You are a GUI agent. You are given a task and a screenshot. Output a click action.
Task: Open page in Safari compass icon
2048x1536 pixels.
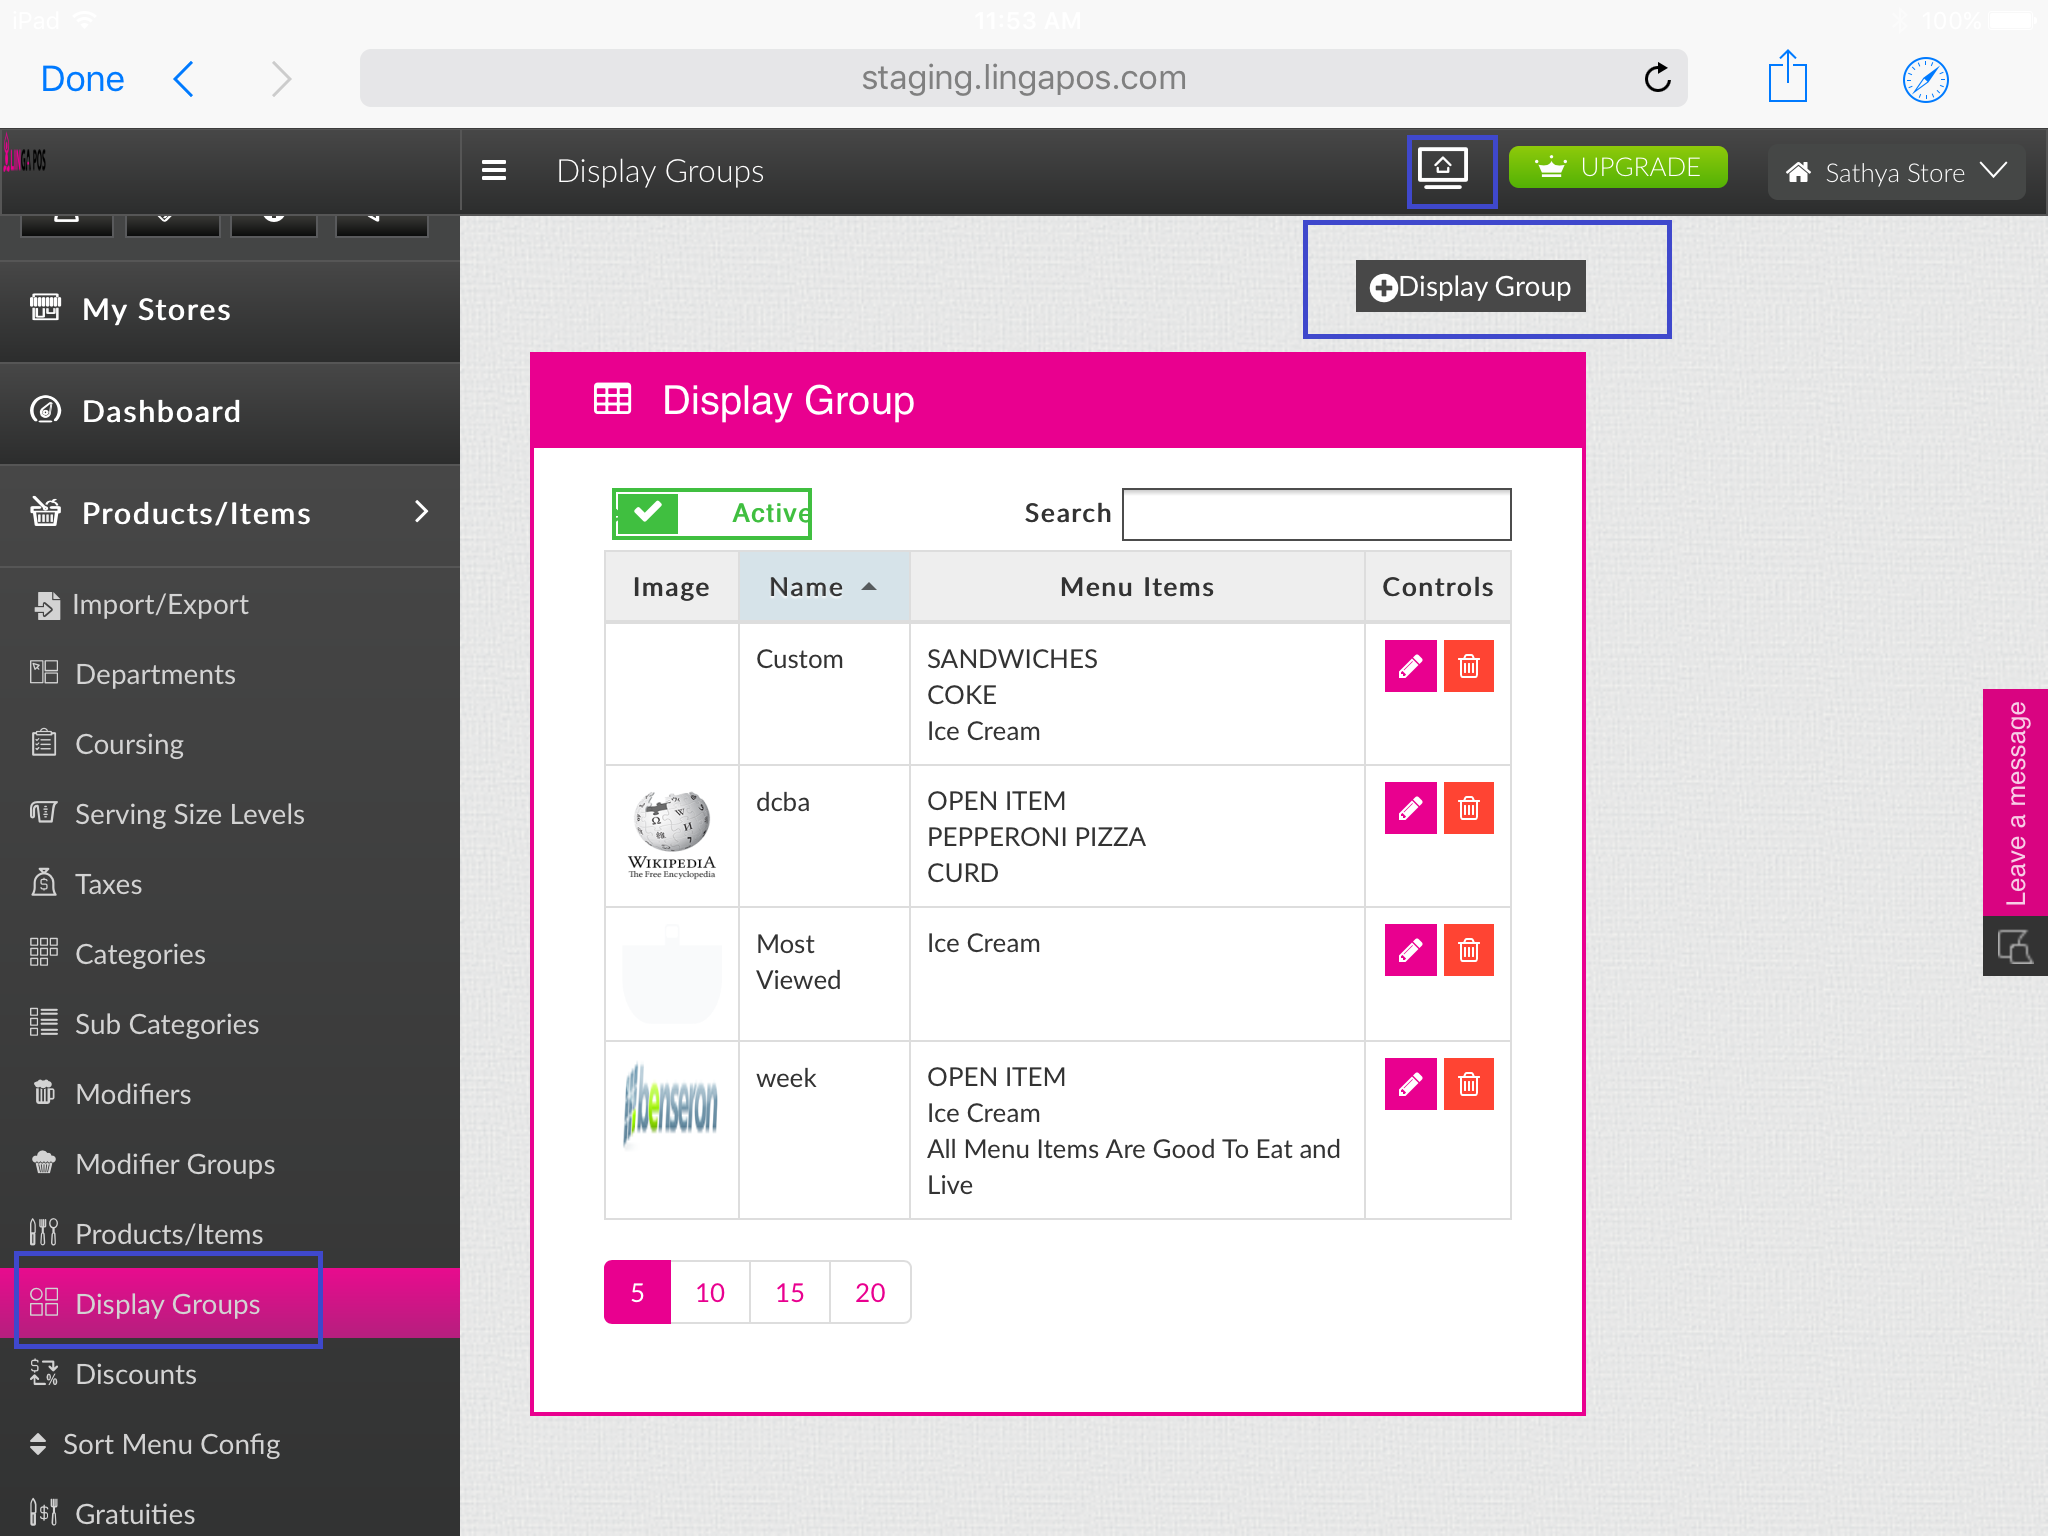(x=1925, y=80)
